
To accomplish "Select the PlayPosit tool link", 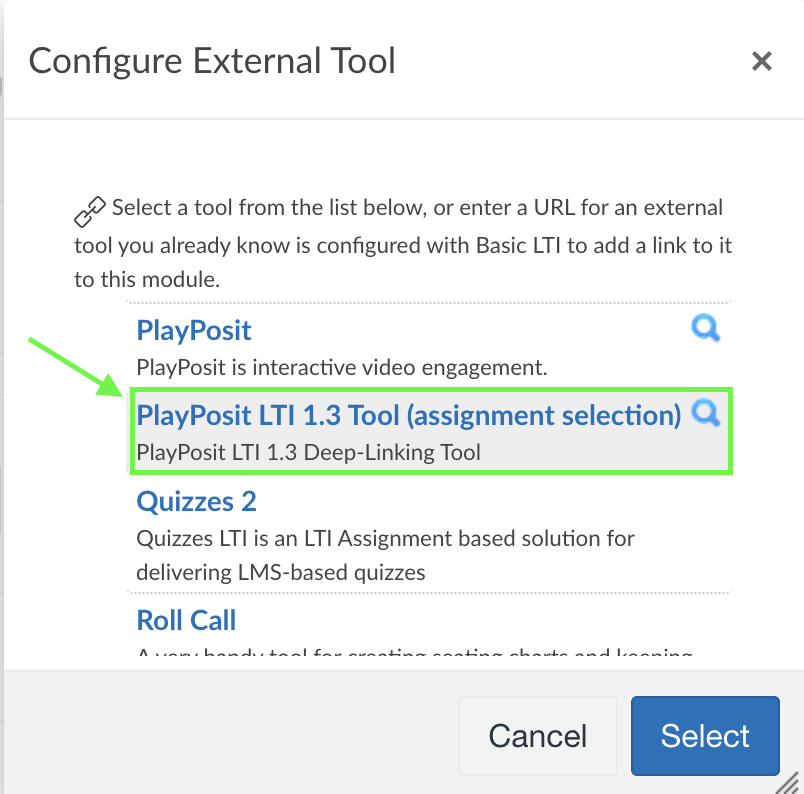I will pos(194,330).
